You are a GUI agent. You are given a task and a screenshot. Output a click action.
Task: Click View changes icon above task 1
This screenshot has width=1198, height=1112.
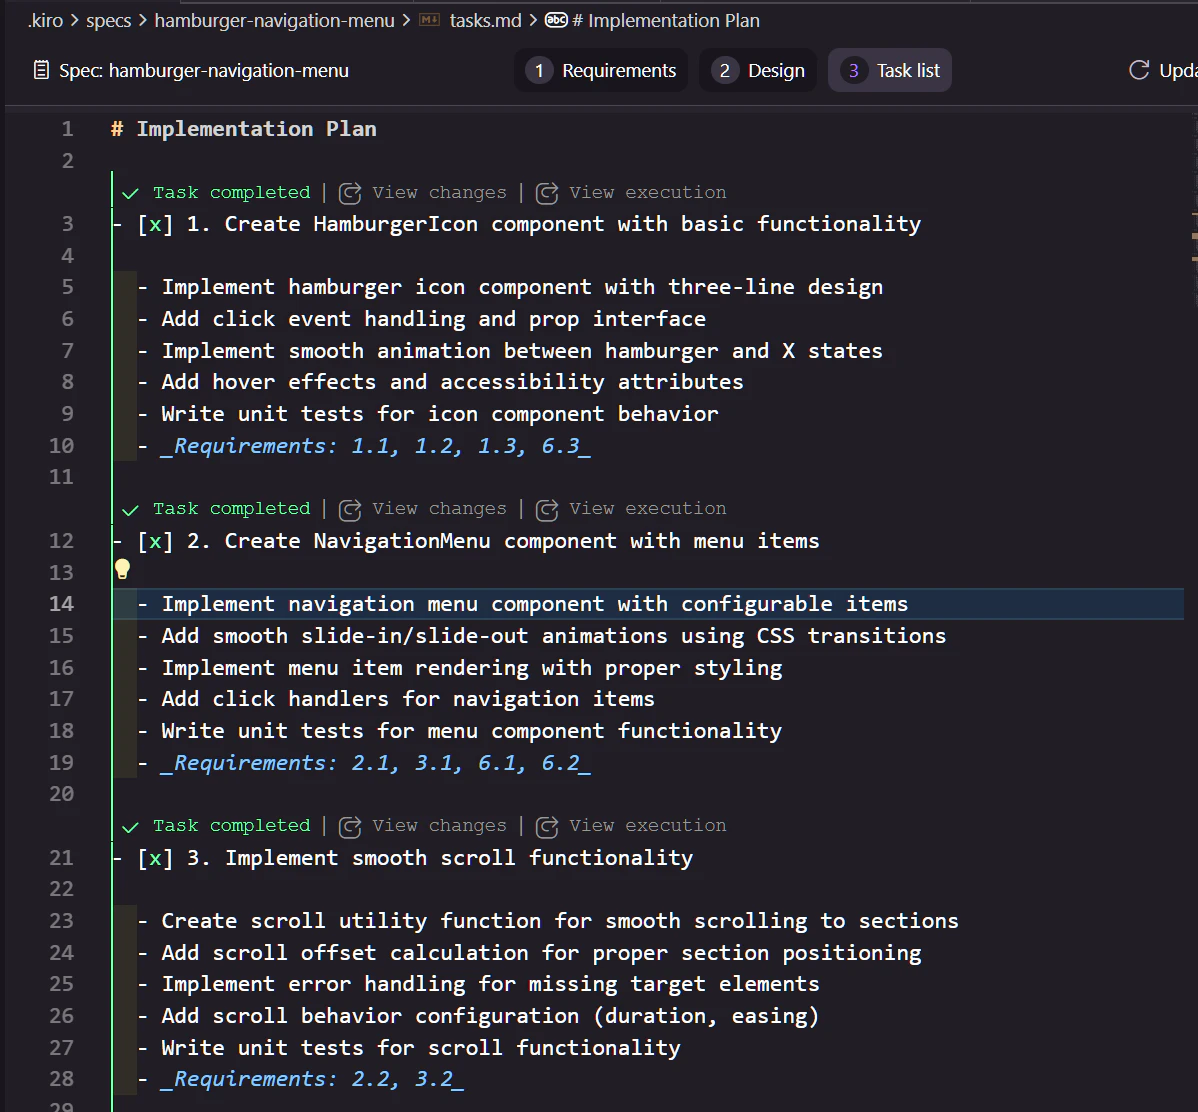click(350, 193)
